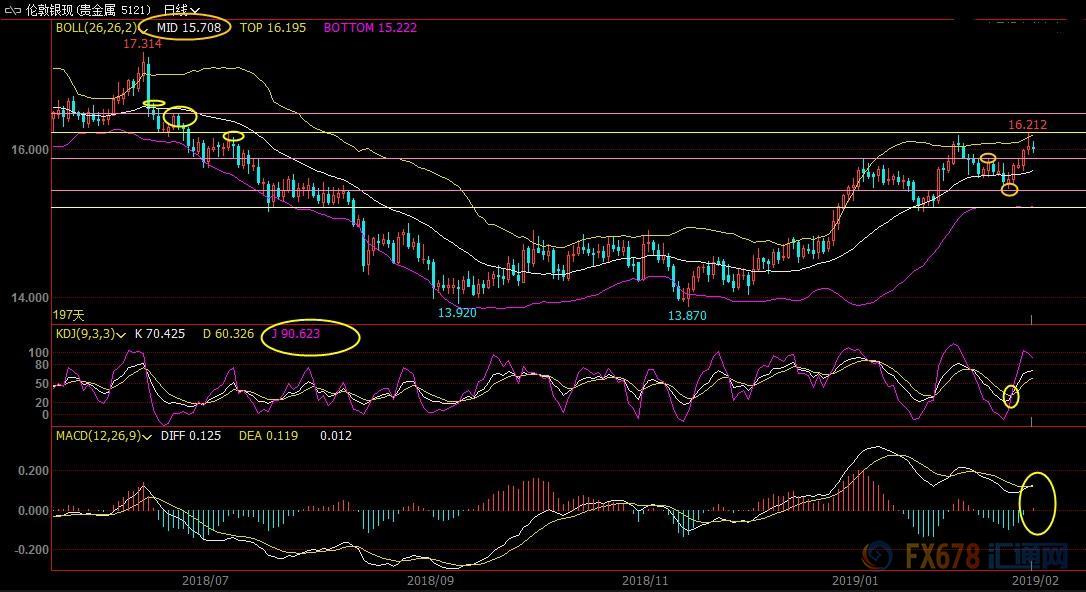Click the 16.212 recent high marker
The height and width of the screenshot is (592, 1086).
tap(1027, 125)
